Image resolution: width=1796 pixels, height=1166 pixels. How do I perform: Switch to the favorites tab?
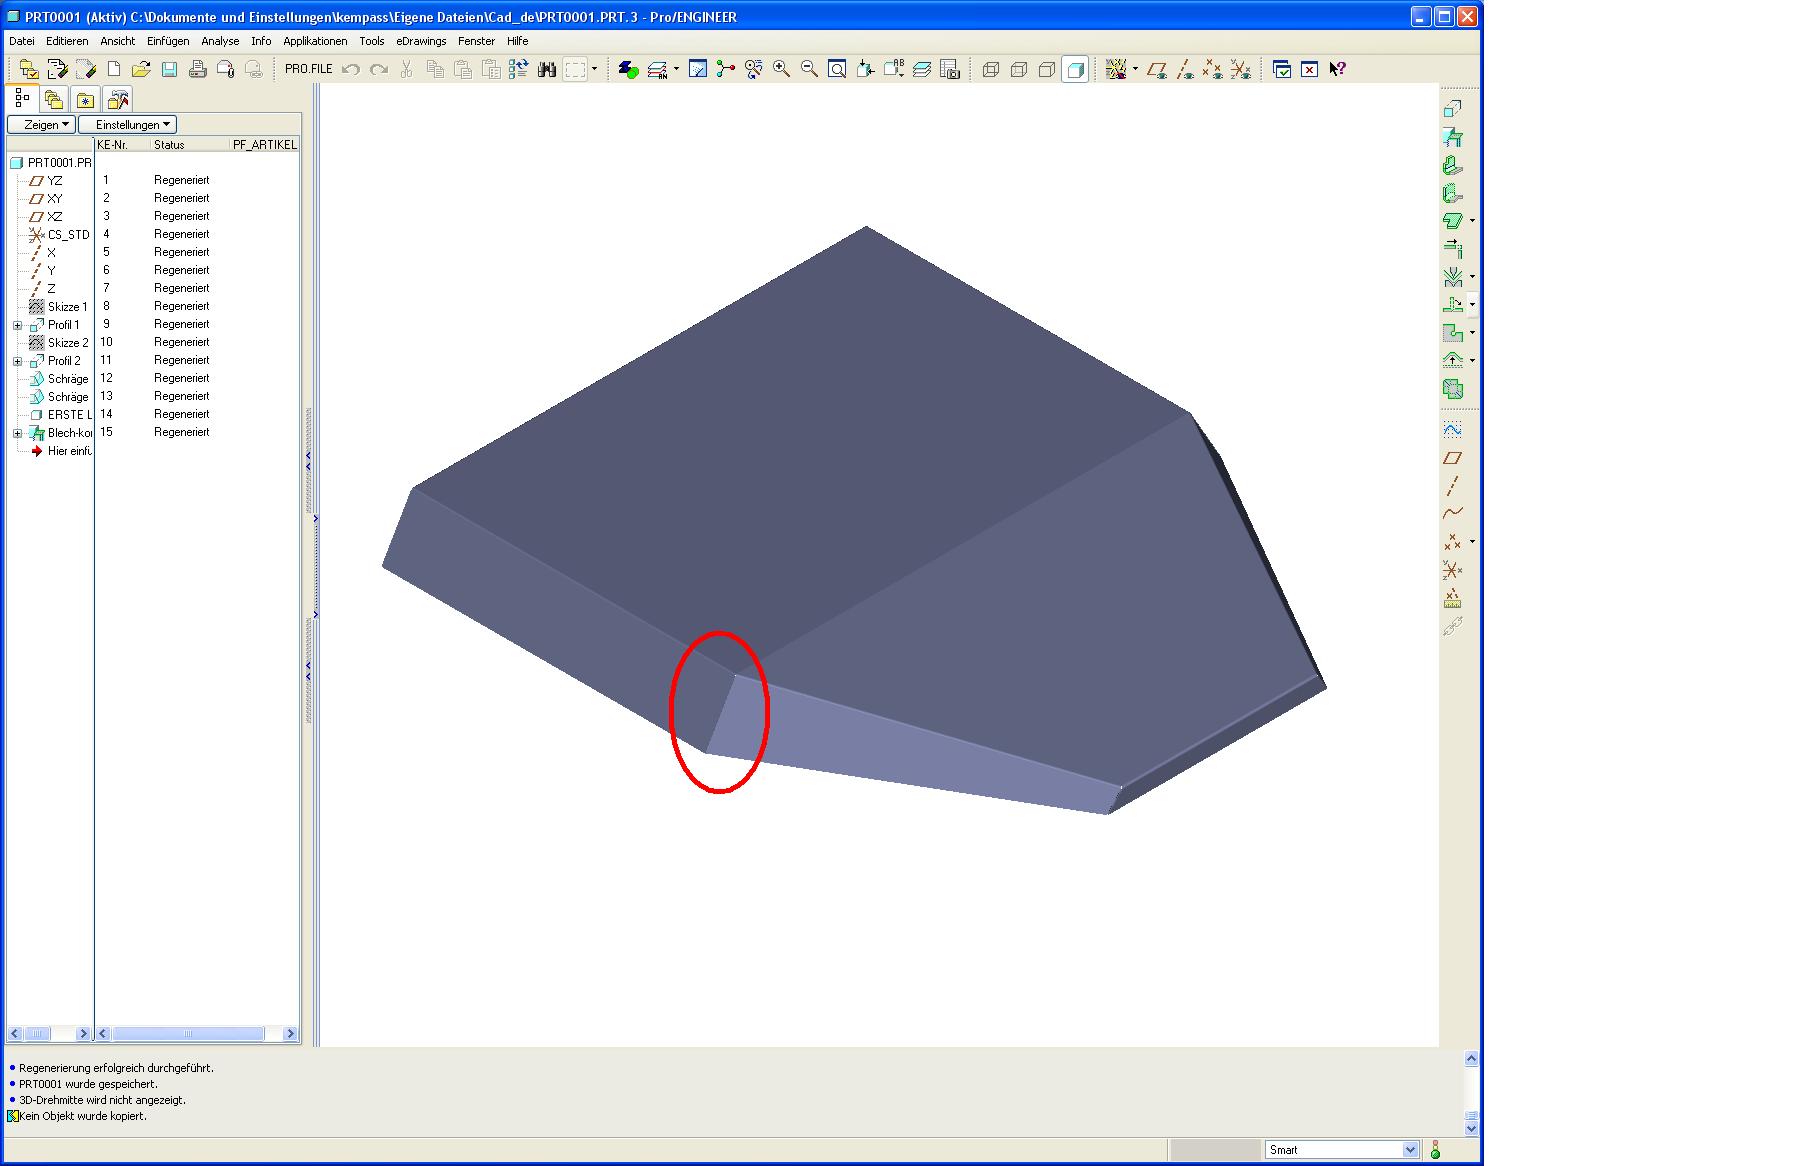(x=86, y=99)
